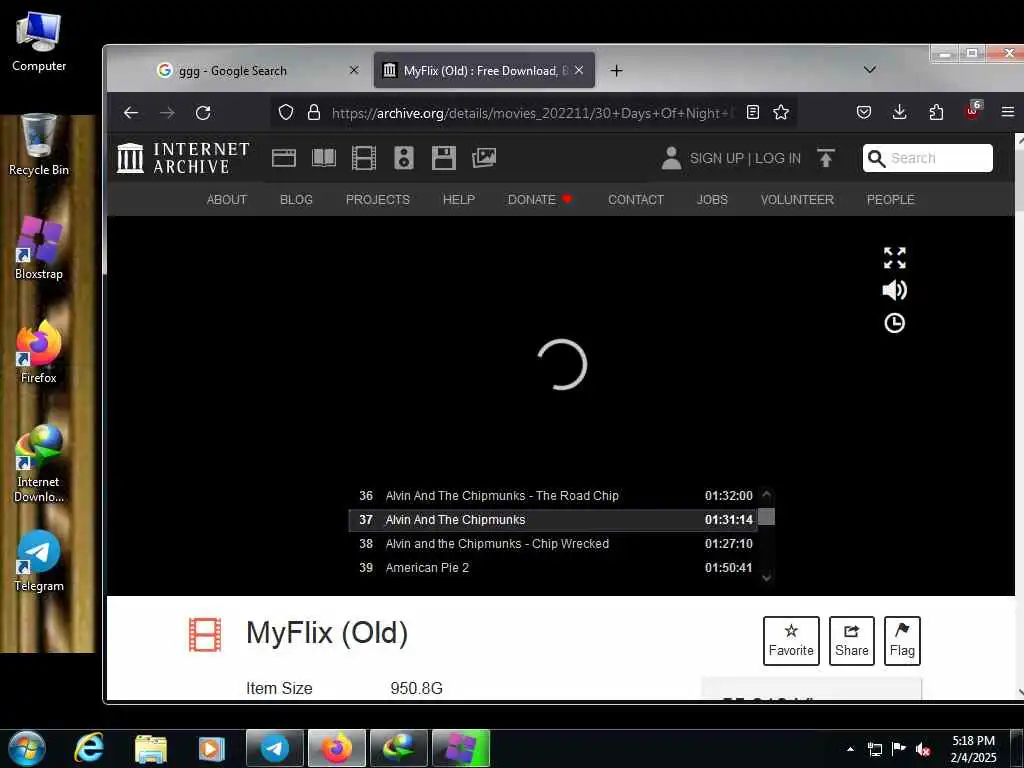Click SIGN UP | LOG IN link
Image resolution: width=1024 pixels, height=768 pixels.
coord(745,158)
